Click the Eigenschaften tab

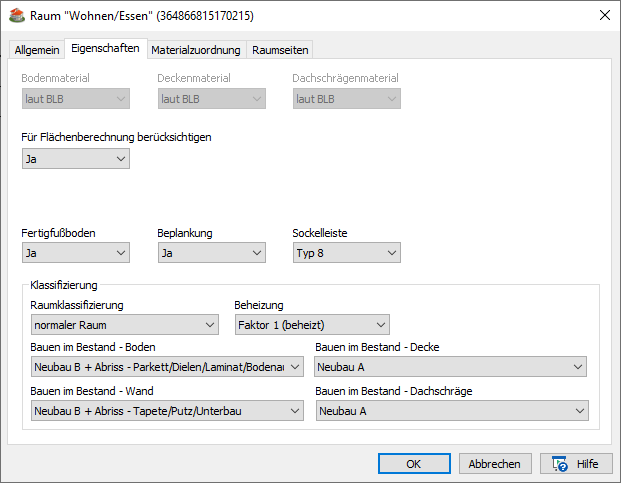click(x=105, y=48)
